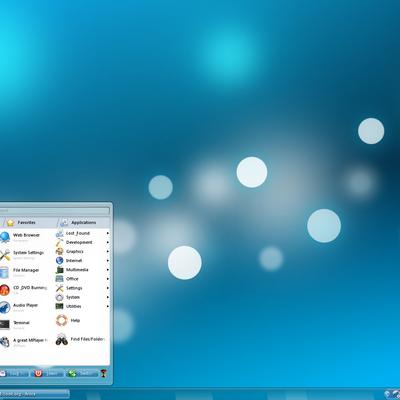
Task: Click the Development category icon
Action: tap(59, 242)
